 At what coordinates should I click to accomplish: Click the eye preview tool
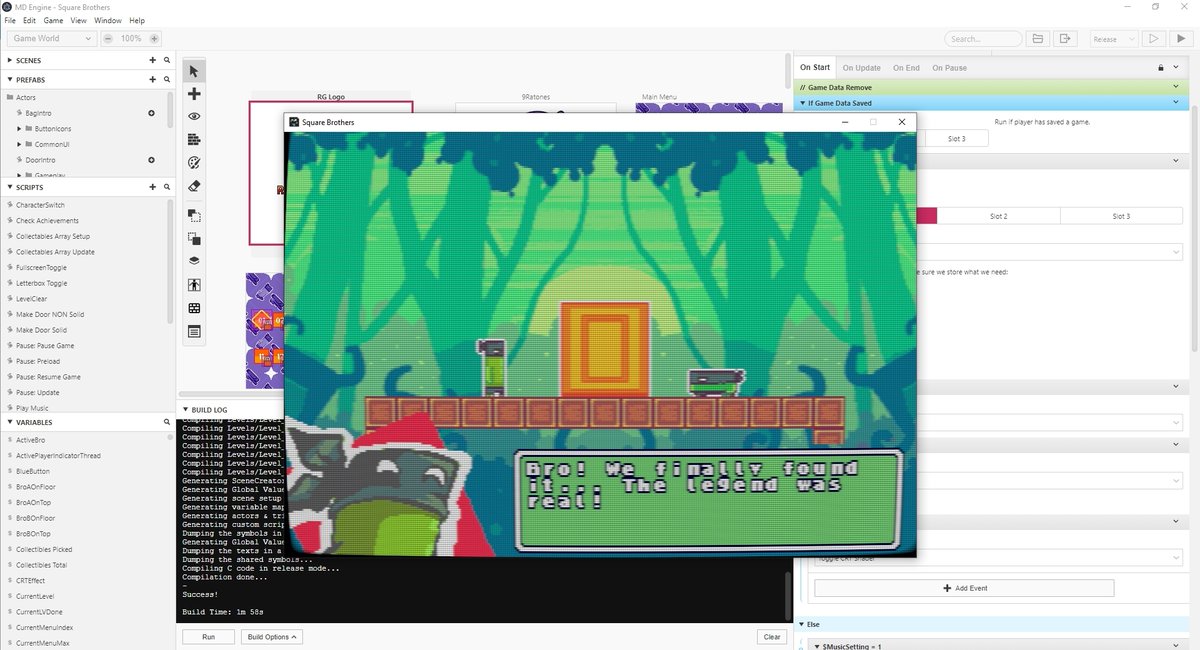(x=193, y=116)
